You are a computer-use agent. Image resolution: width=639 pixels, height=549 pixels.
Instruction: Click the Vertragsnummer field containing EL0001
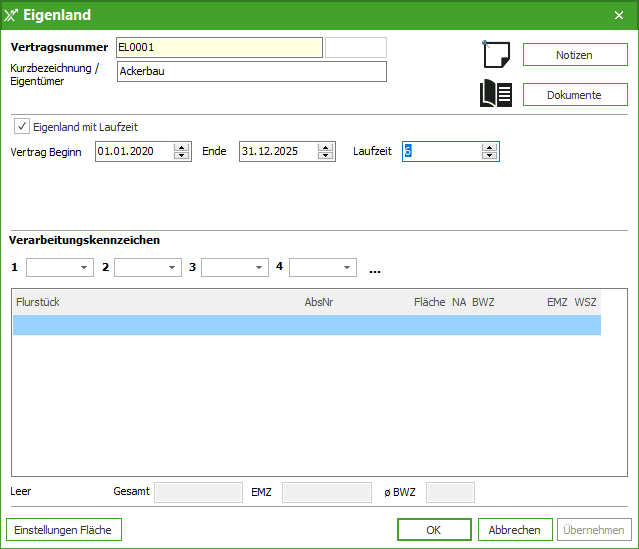coord(219,47)
